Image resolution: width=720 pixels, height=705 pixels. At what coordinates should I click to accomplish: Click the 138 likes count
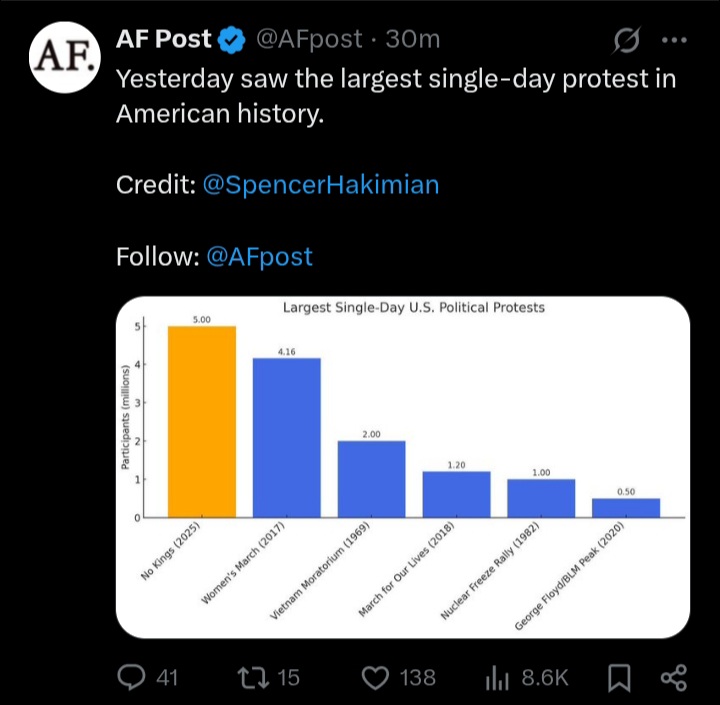(417, 678)
